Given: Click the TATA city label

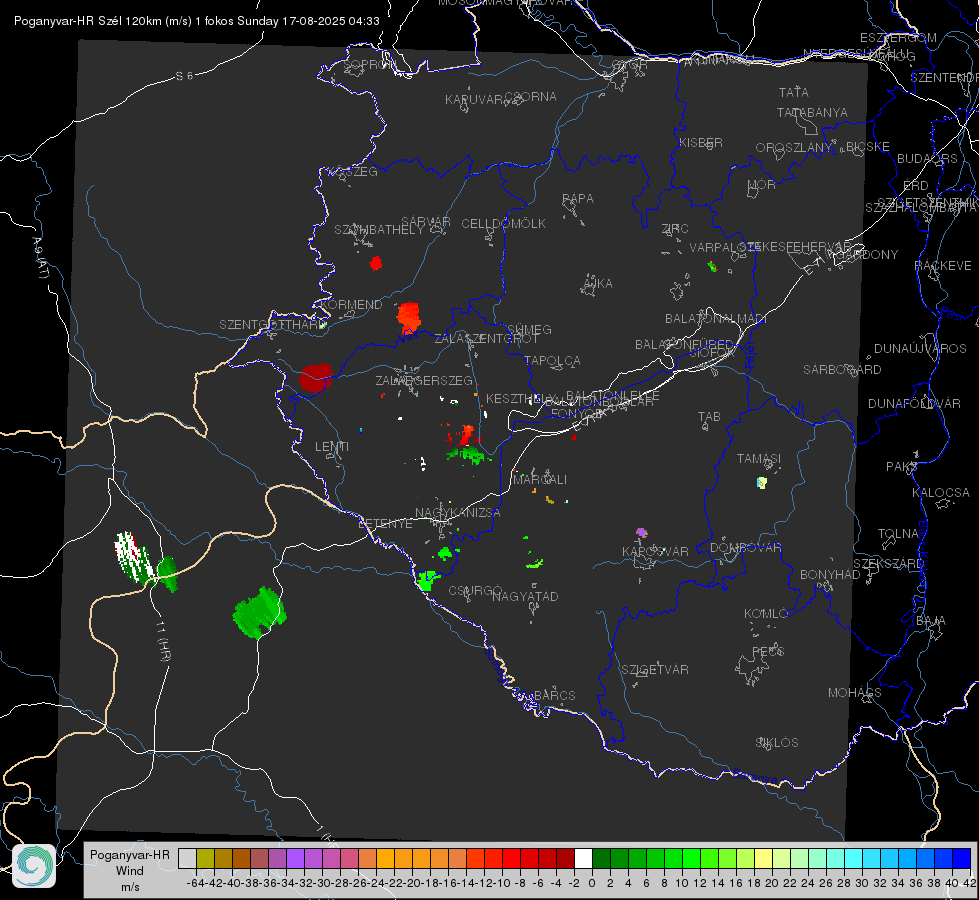Looking at the screenshot, I should click(794, 92).
